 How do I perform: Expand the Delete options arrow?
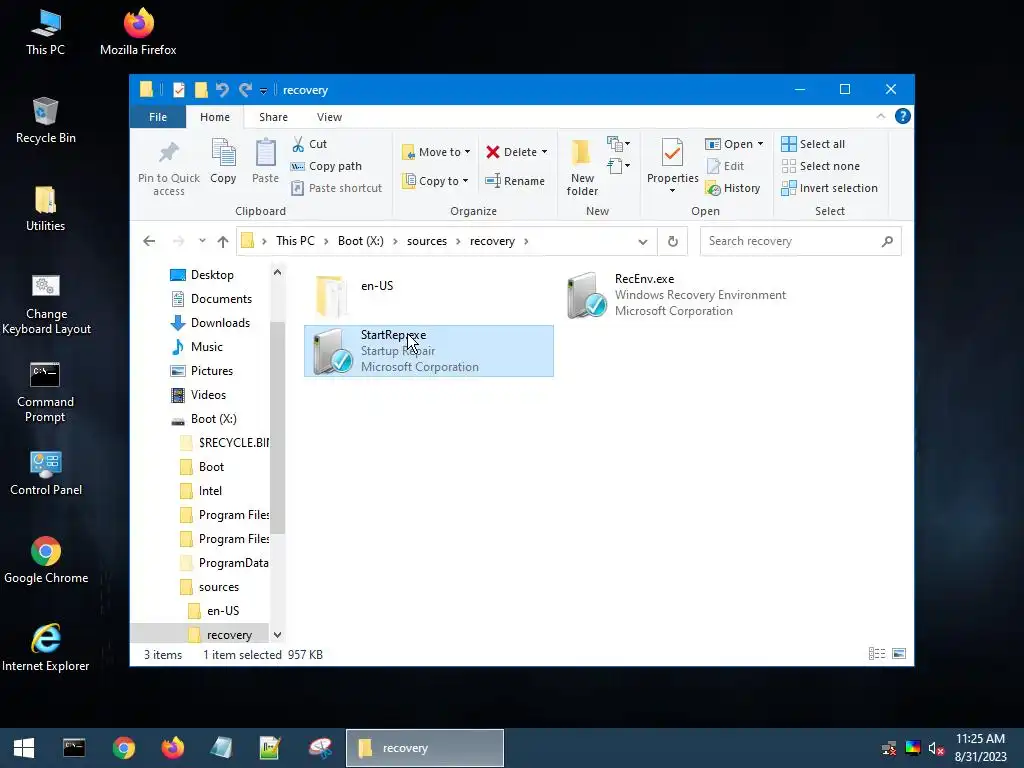544,152
